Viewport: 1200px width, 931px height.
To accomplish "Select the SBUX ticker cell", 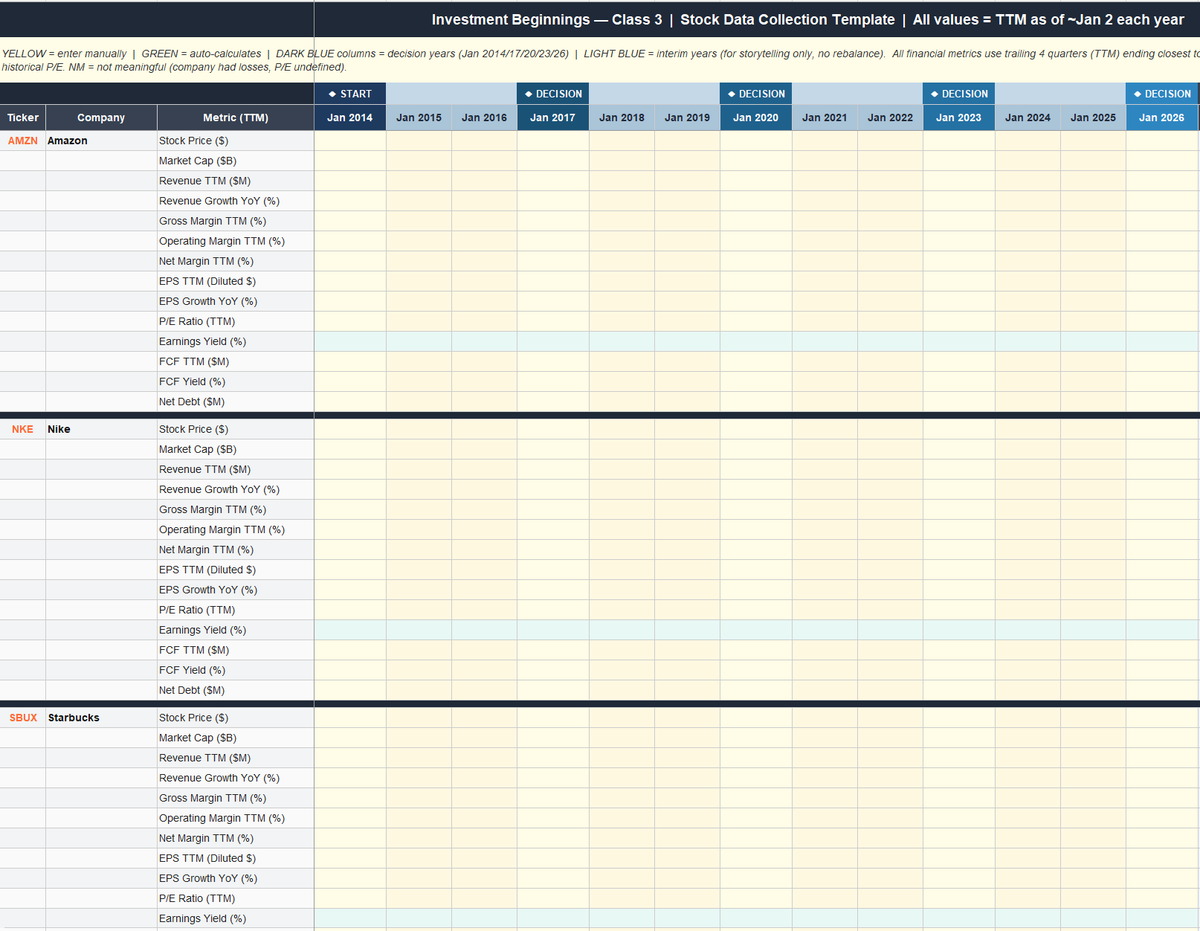I will pos(23,718).
